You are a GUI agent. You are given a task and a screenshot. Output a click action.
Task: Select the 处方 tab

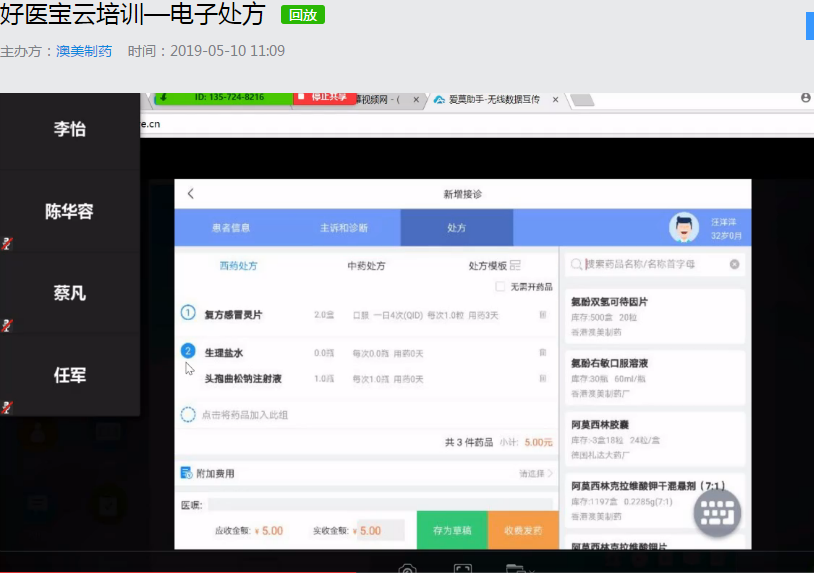pos(457,228)
